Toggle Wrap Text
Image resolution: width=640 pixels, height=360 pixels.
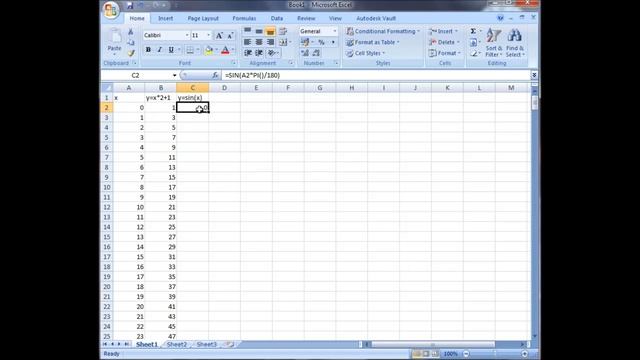[282, 31]
